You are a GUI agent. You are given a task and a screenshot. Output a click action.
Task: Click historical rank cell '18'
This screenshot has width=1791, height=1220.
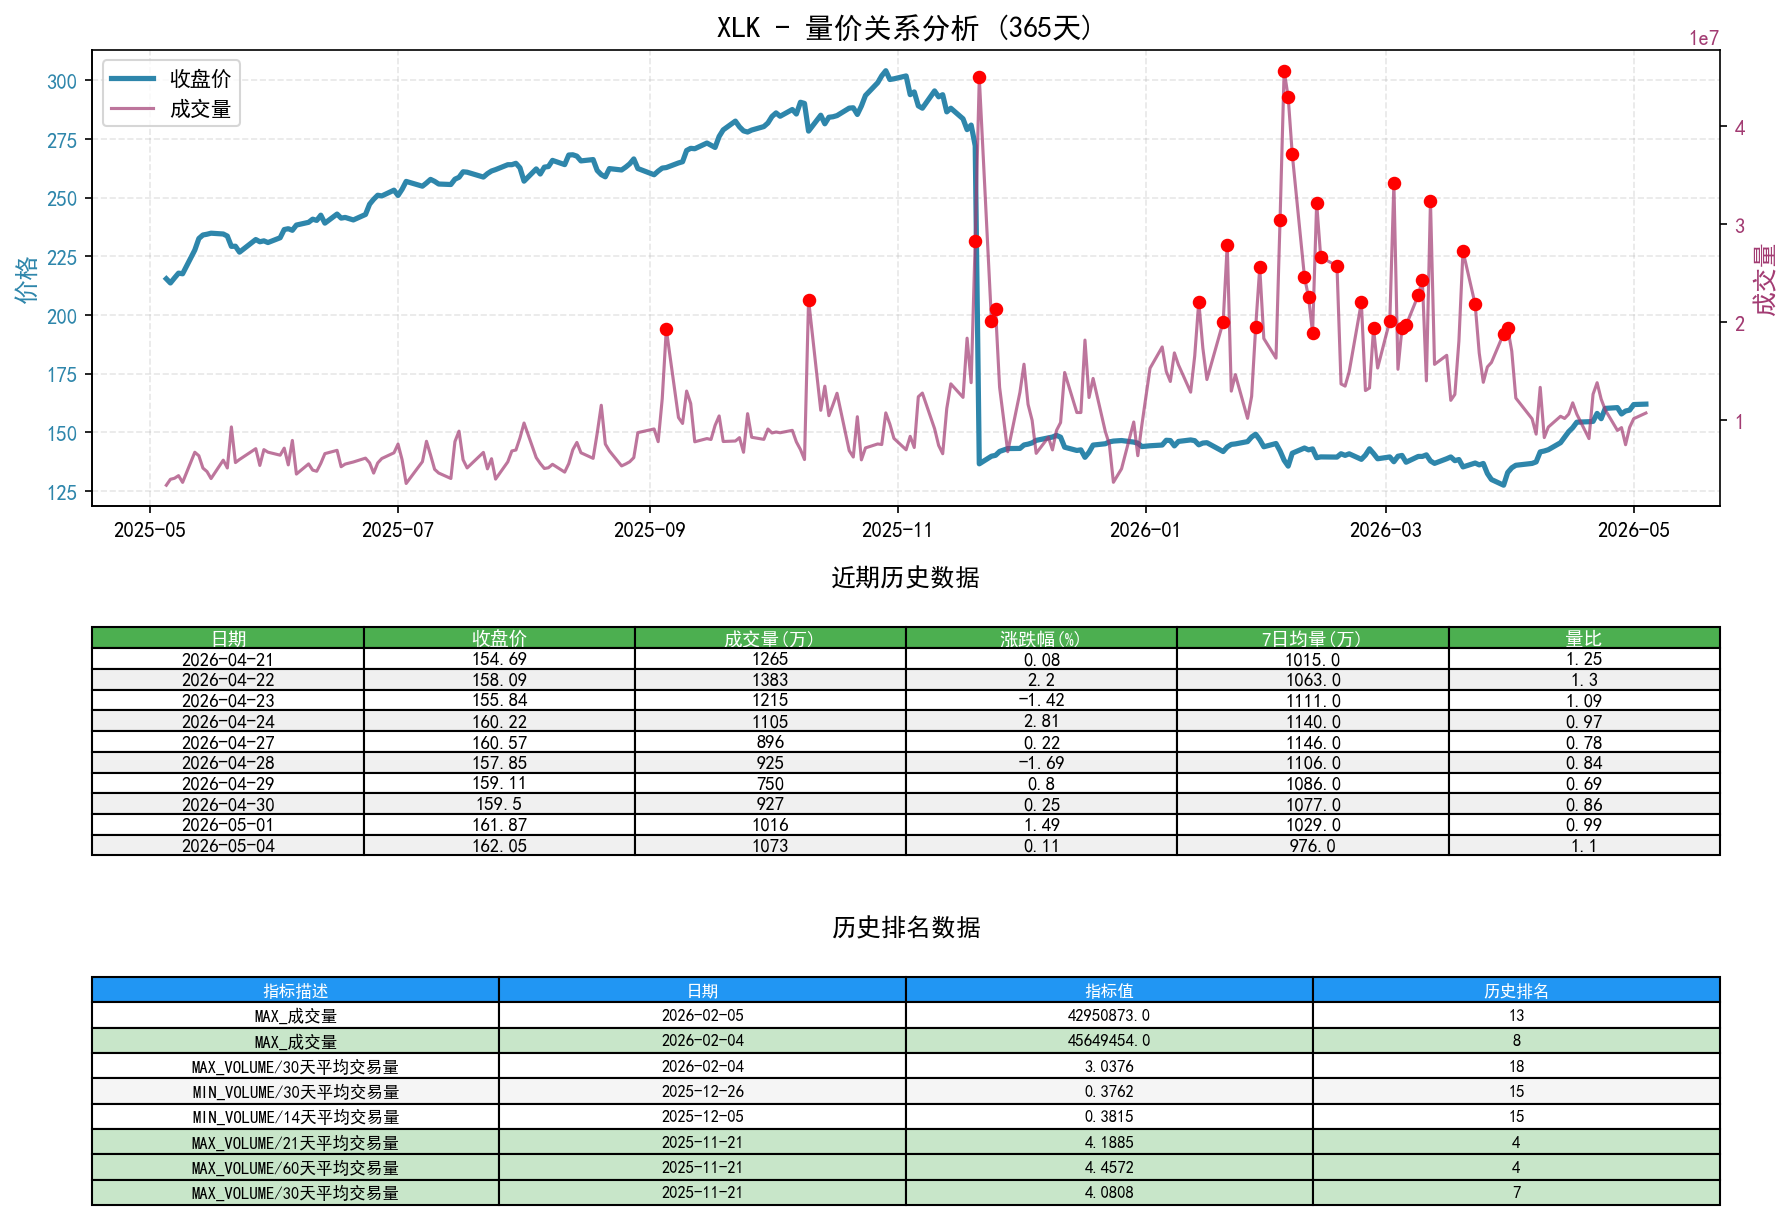[1516, 1066]
